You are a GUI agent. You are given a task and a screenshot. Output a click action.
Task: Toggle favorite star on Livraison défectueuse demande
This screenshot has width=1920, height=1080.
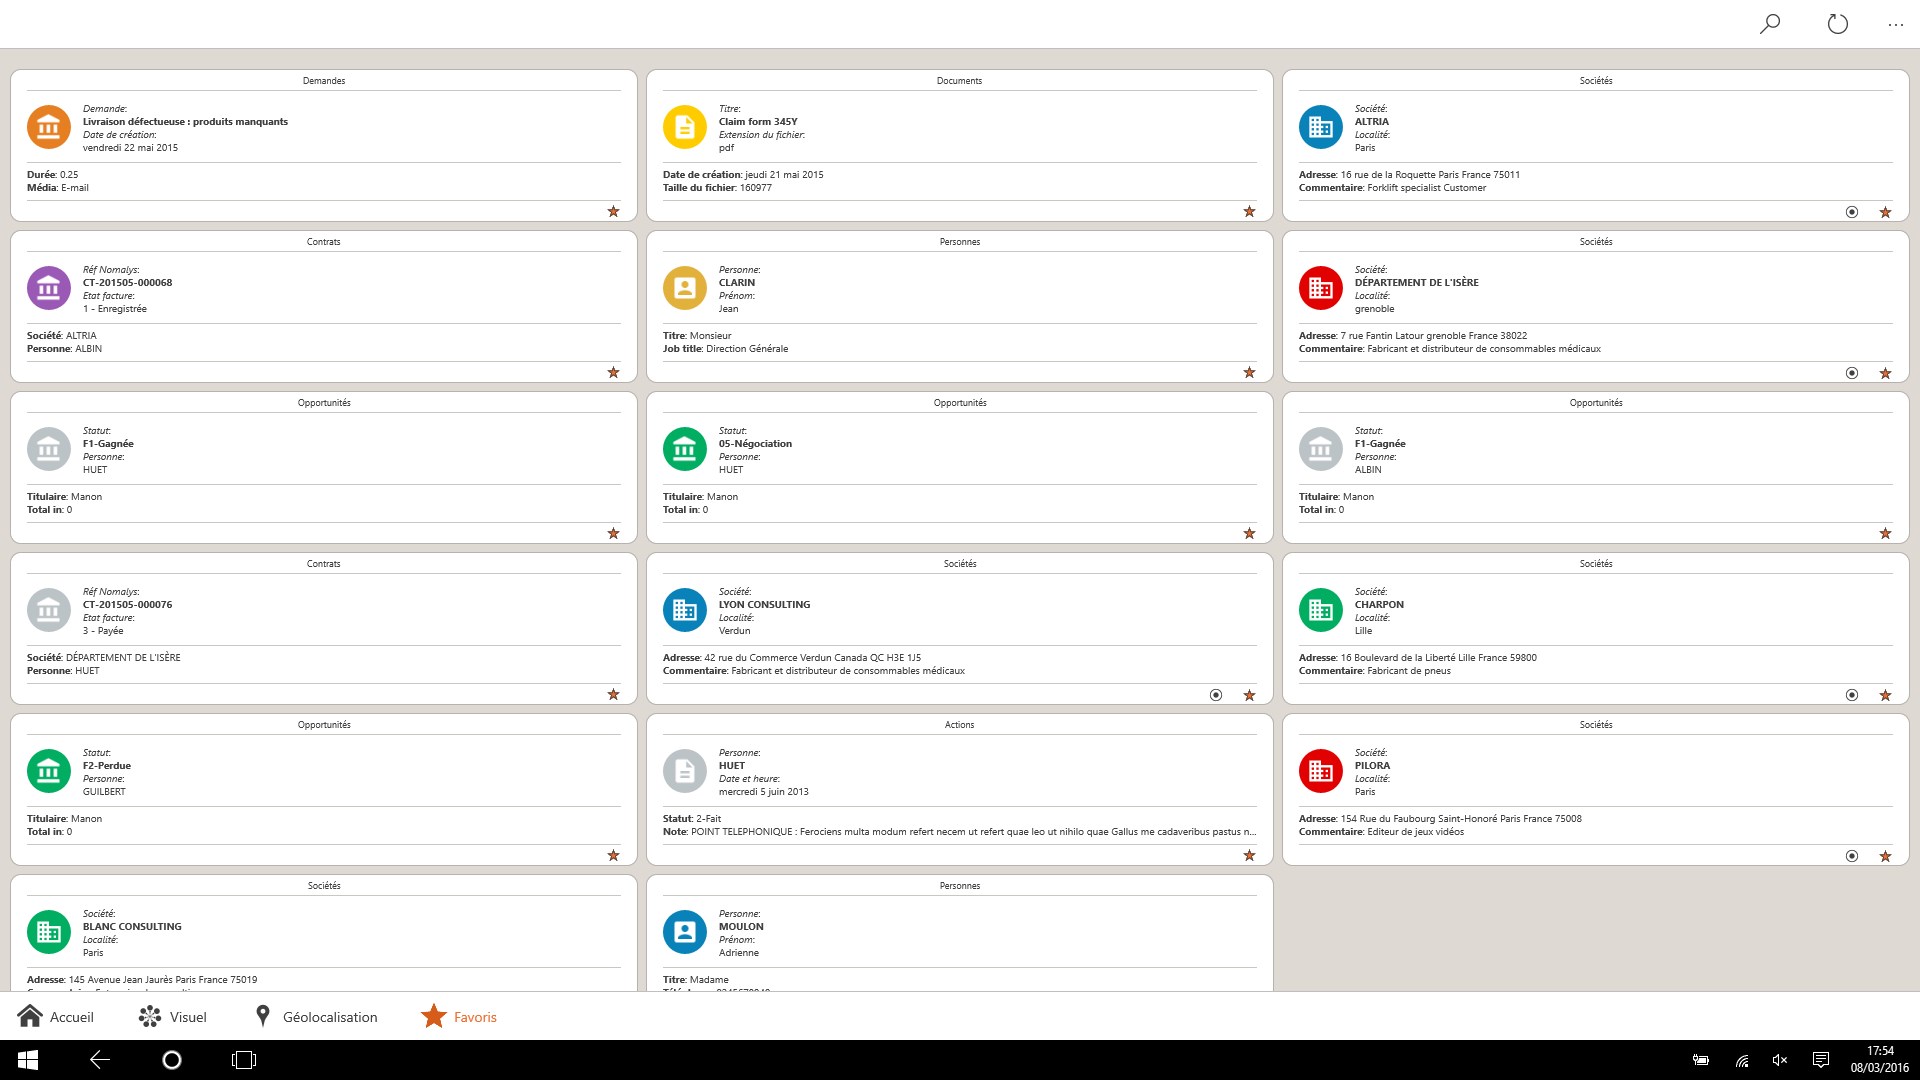pos(613,211)
